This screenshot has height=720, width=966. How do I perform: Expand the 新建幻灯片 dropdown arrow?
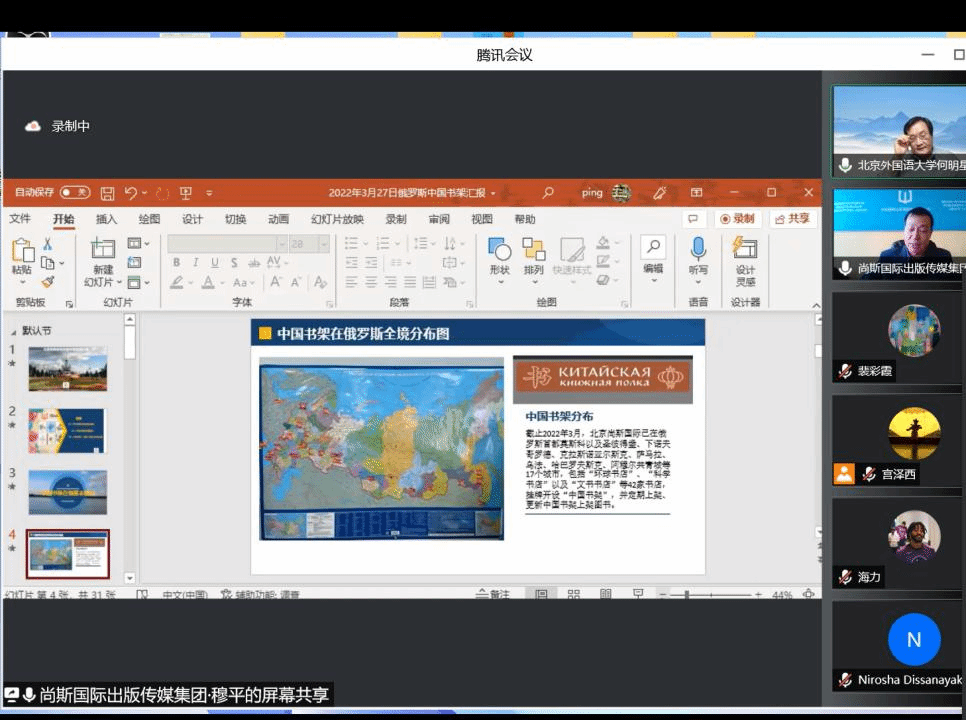(119, 283)
